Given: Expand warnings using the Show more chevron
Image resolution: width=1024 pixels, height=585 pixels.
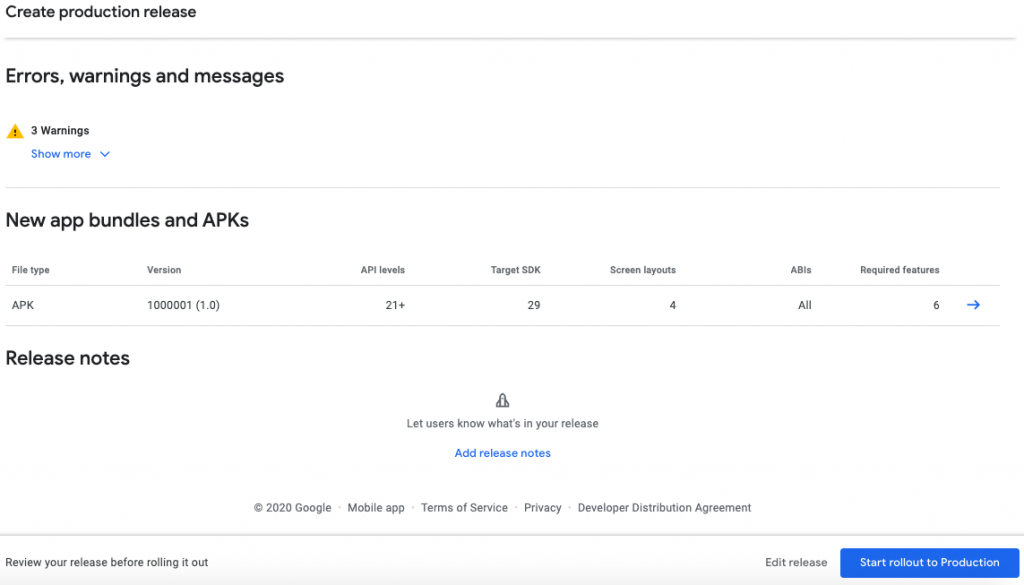Looking at the screenshot, I should [x=105, y=154].
